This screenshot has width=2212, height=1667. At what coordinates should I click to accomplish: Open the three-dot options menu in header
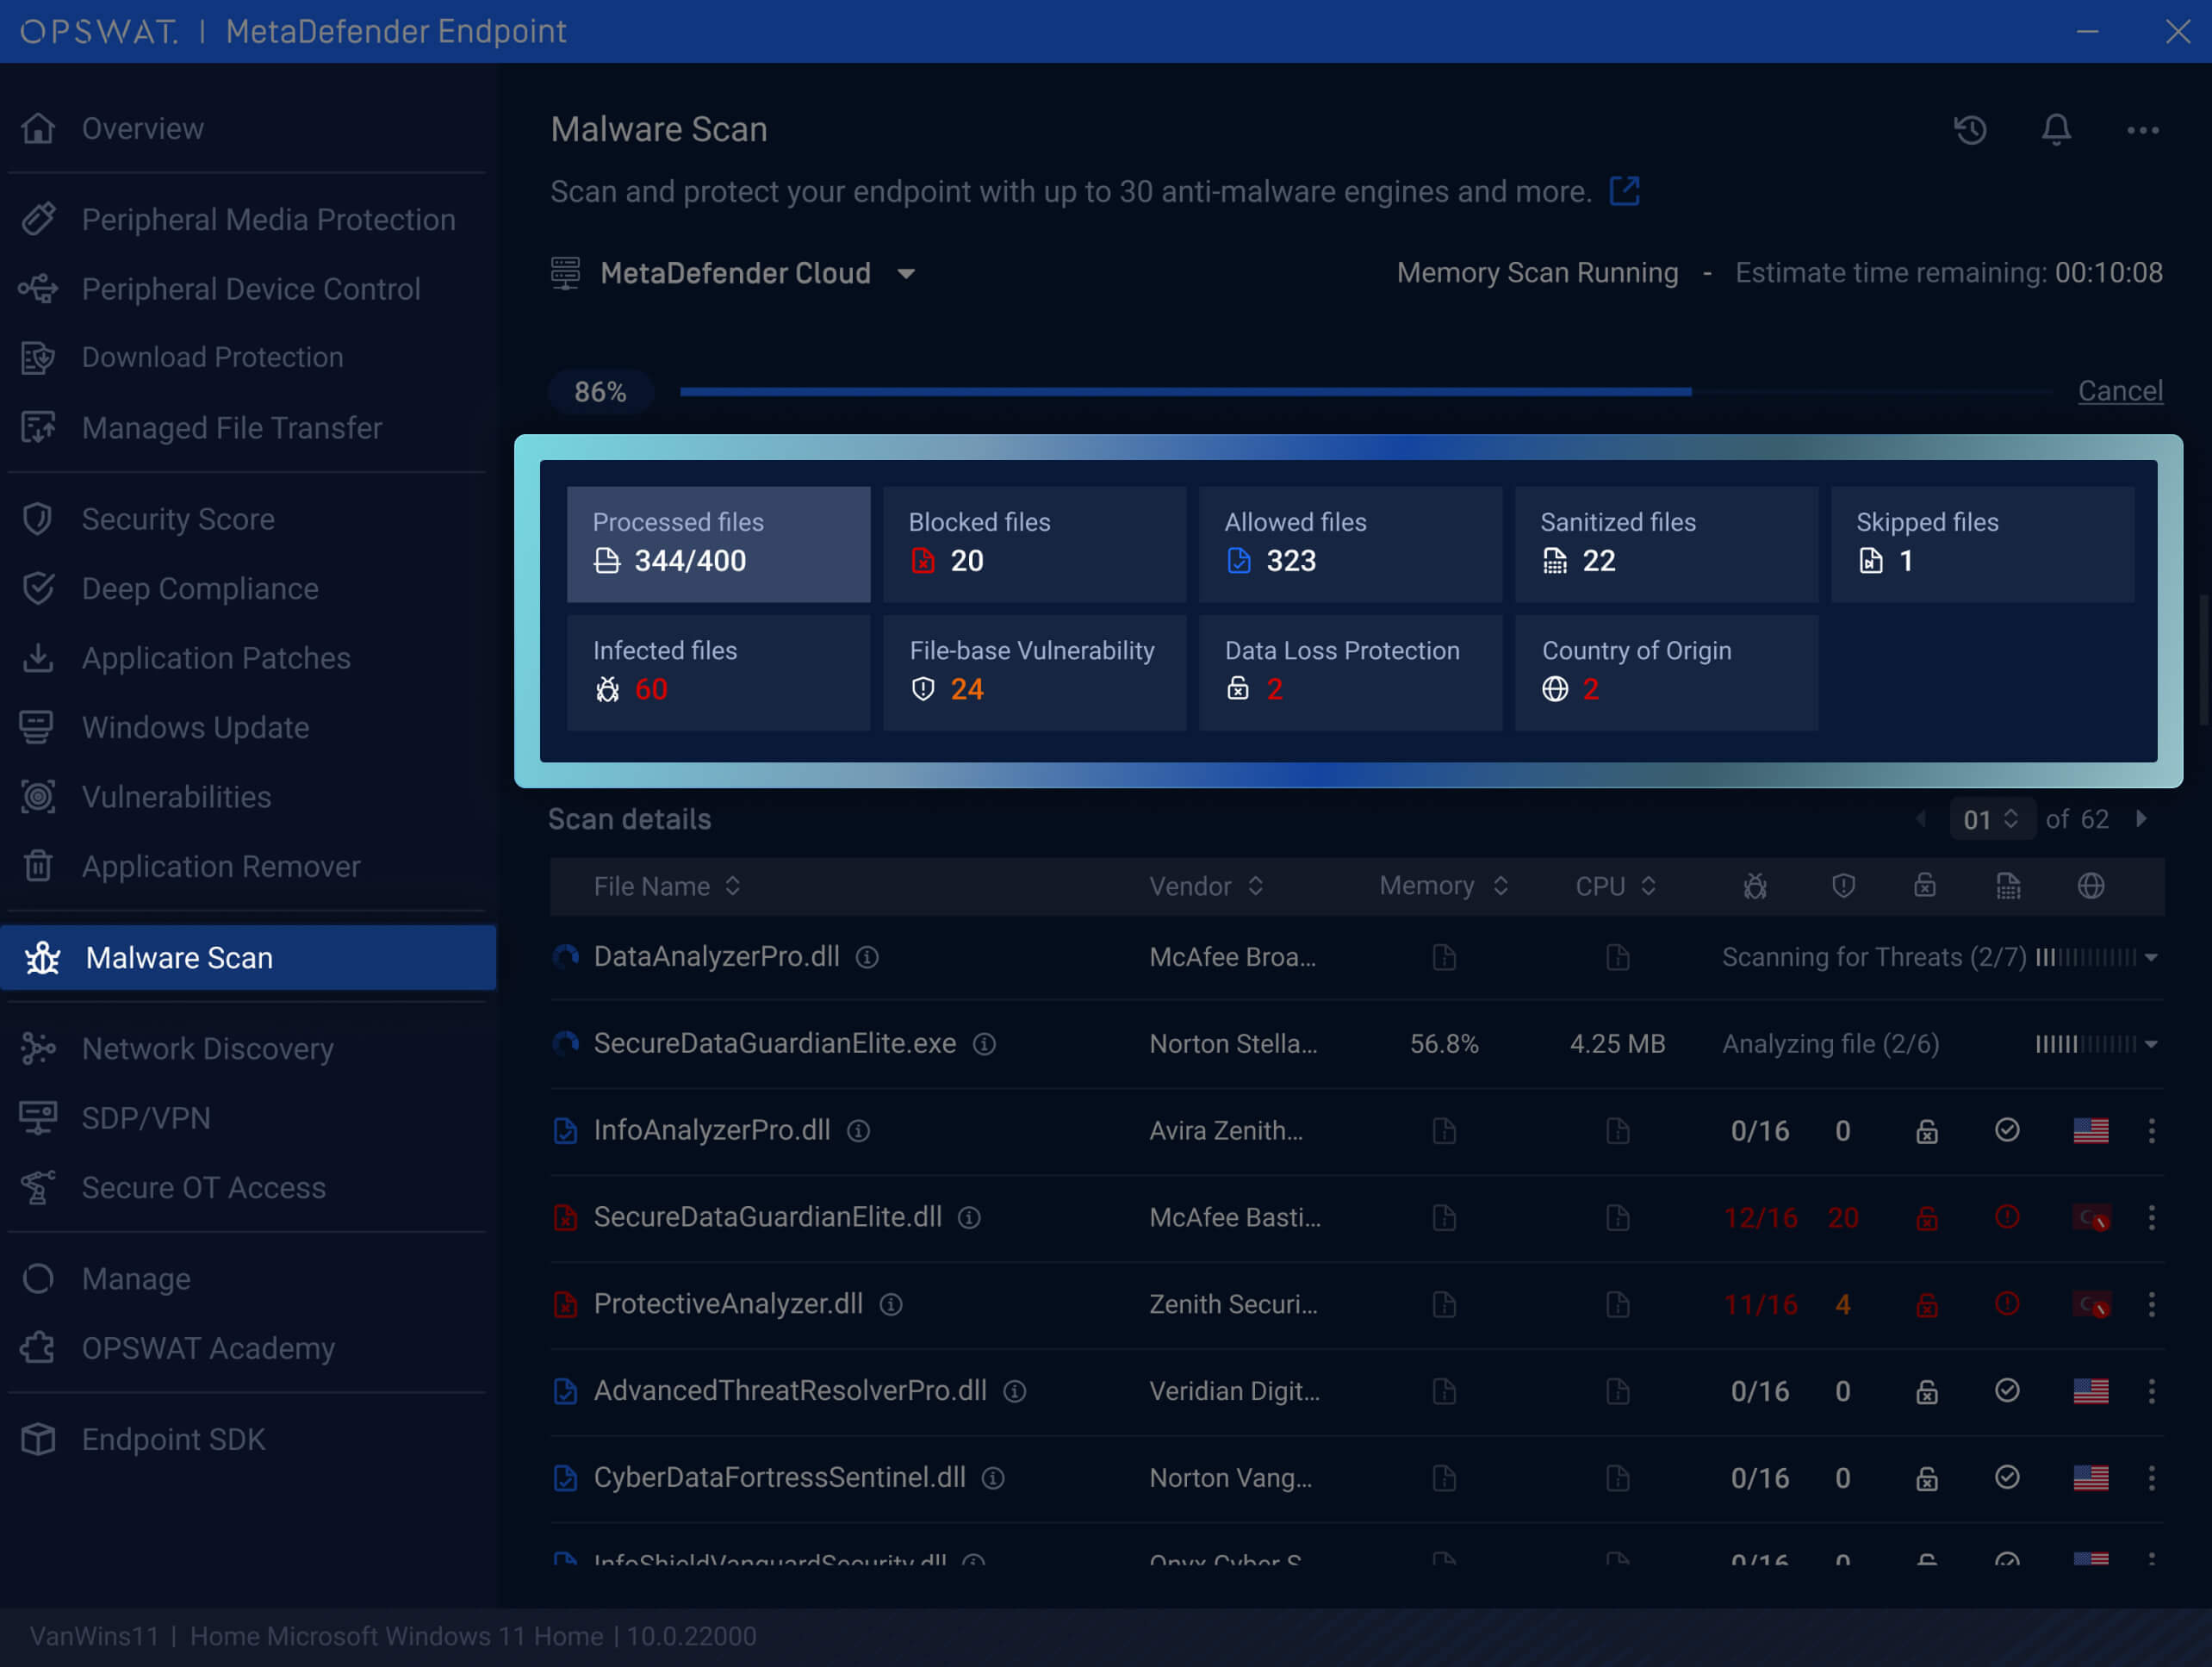[x=2142, y=130]
